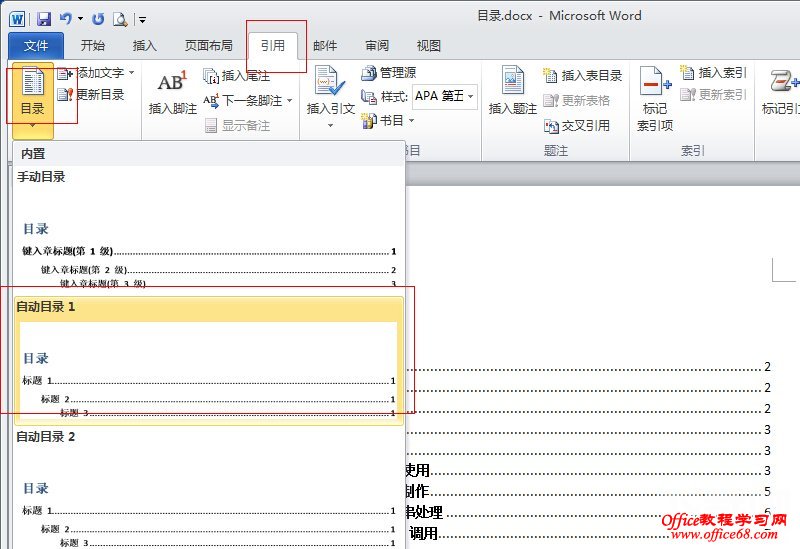Viewport: 800px width, 549px height.
Task: Expand the undo history dropdown arrow
Action: (x=81, y=19)
